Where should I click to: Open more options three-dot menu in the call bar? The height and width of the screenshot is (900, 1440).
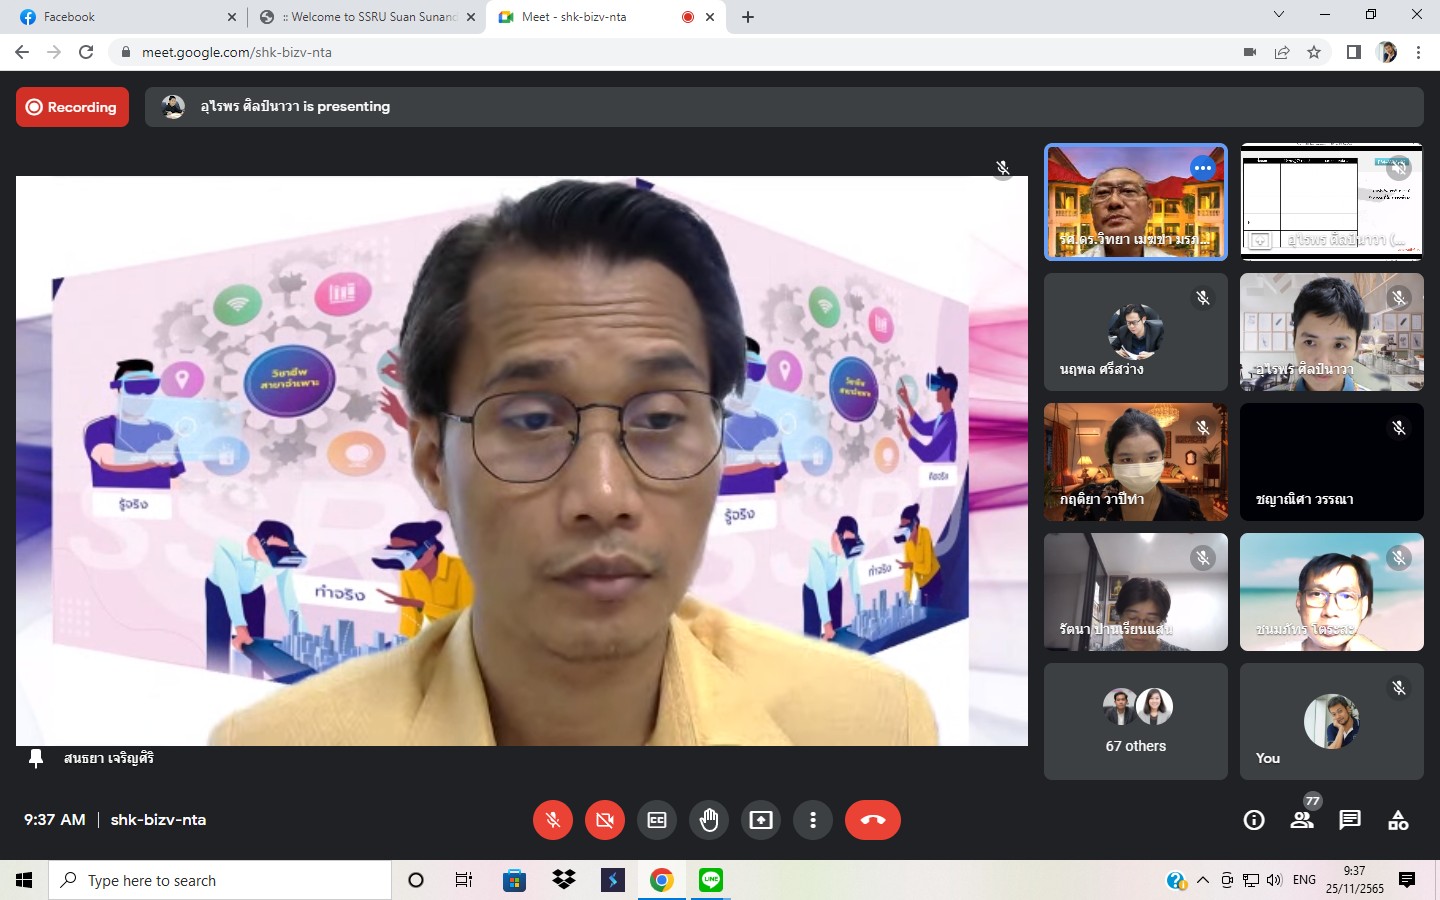pos(813,820)
